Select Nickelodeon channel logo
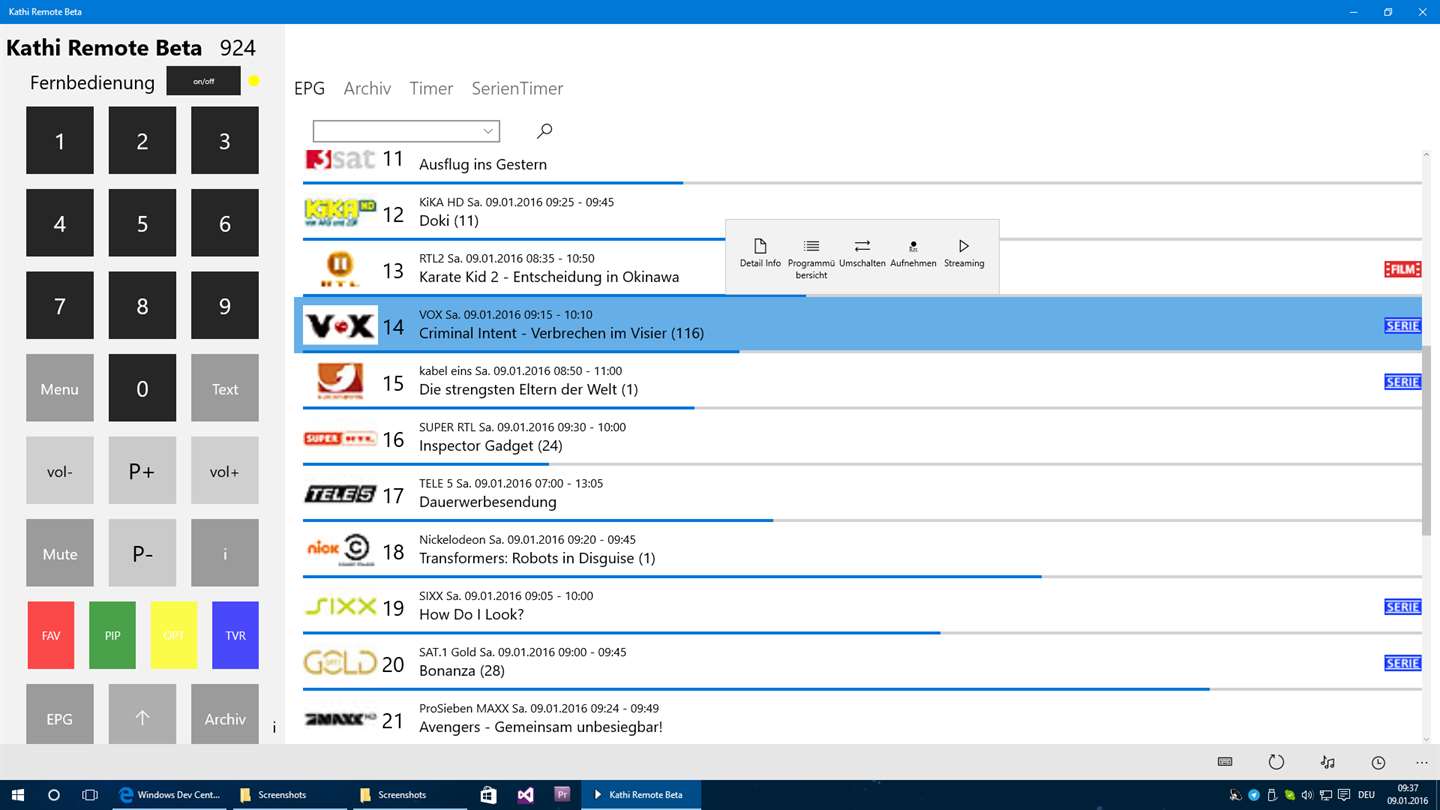The height and width of the screenshot is (810, 1440). pyautogui.click(x=340, y=550)
